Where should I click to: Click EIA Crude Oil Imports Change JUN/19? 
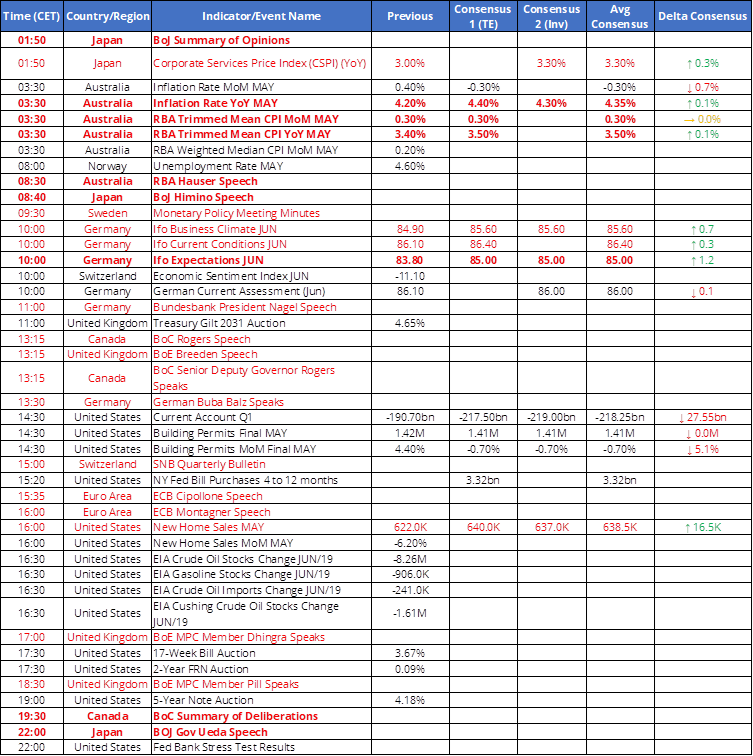261,590
